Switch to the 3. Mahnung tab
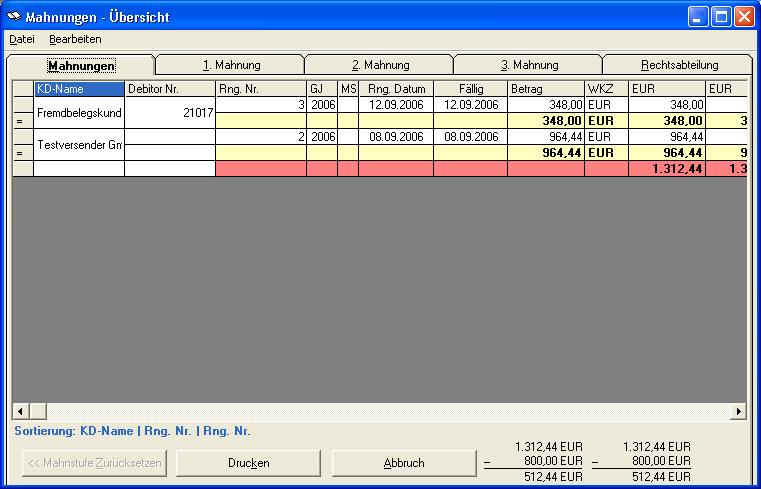This screenshot has width=761, height=489. (x=529, y=65)
